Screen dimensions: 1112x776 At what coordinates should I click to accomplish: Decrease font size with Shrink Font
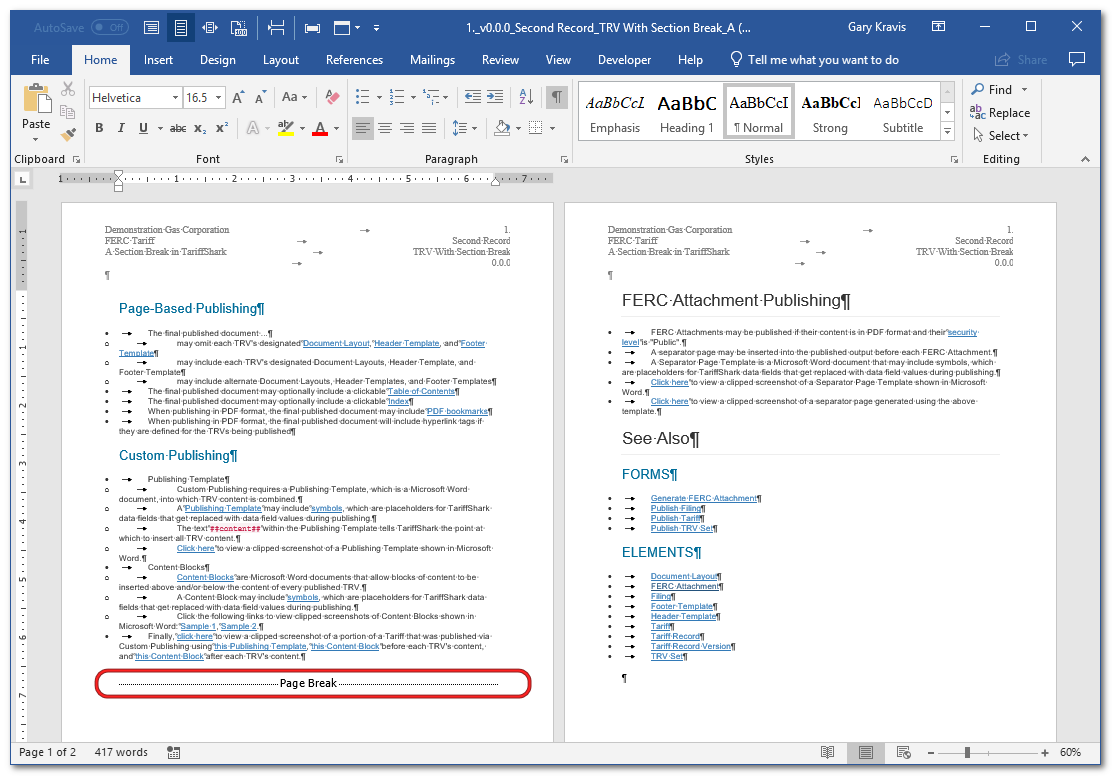click(260, 97)
